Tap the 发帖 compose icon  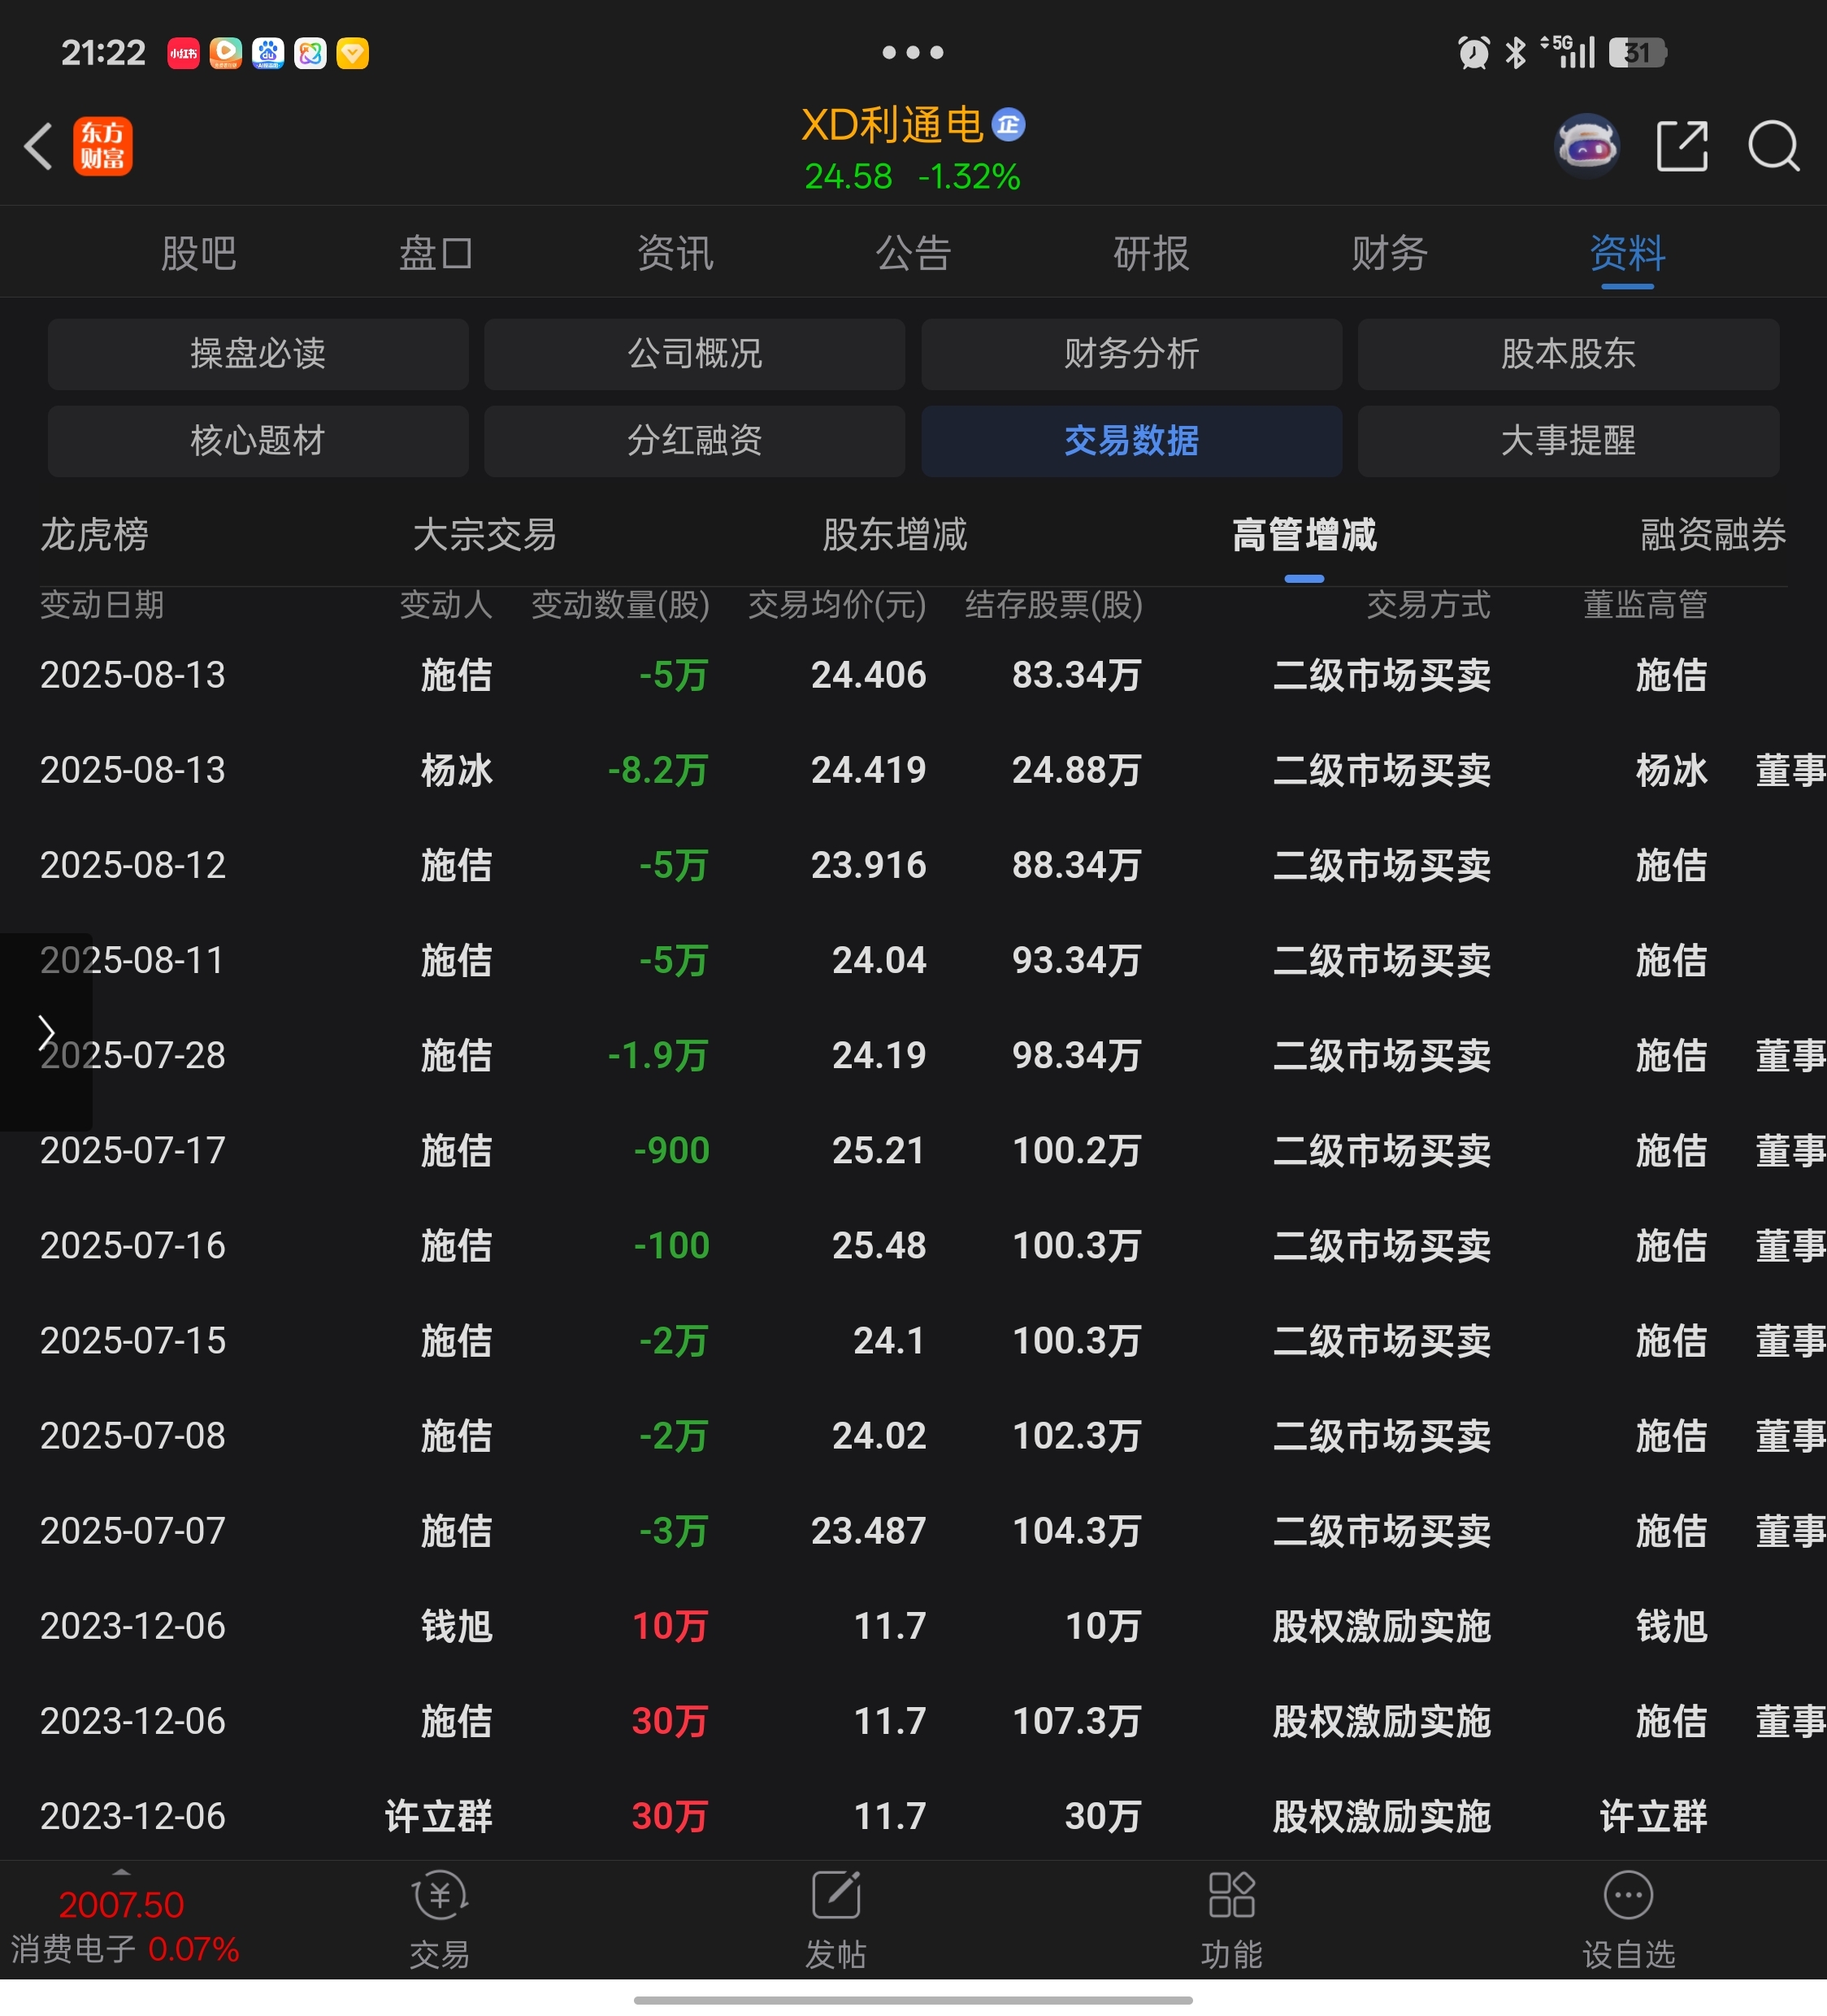(836, 1896)
